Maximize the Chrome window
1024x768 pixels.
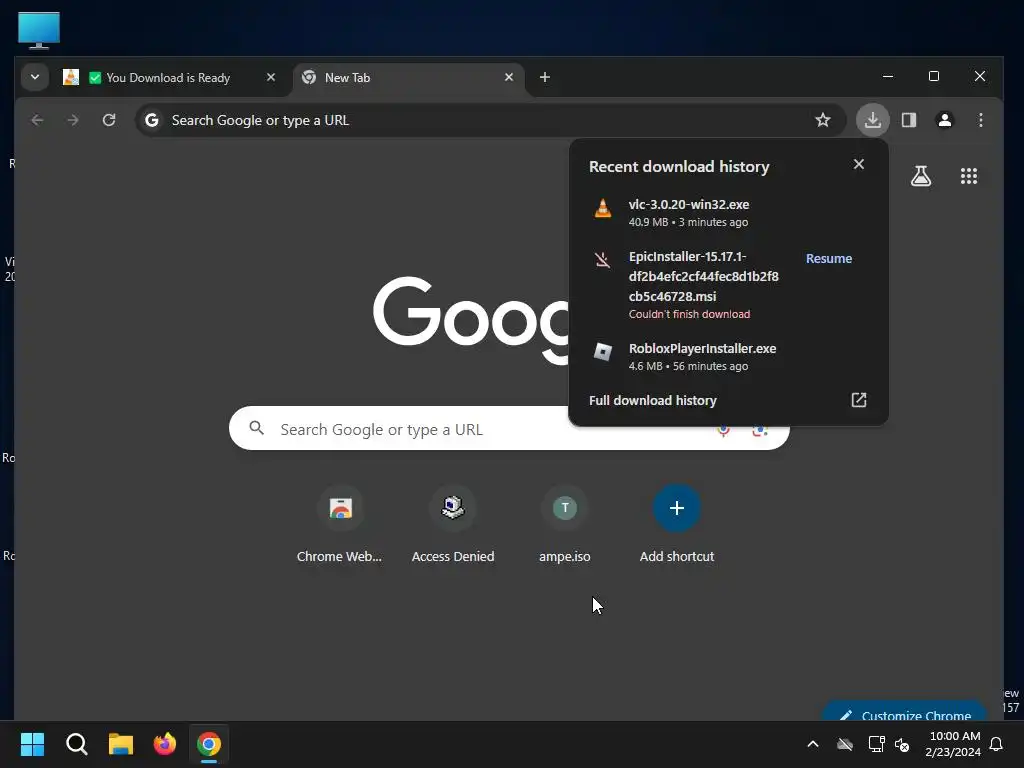pyautogui.click(x=934, y=76)
